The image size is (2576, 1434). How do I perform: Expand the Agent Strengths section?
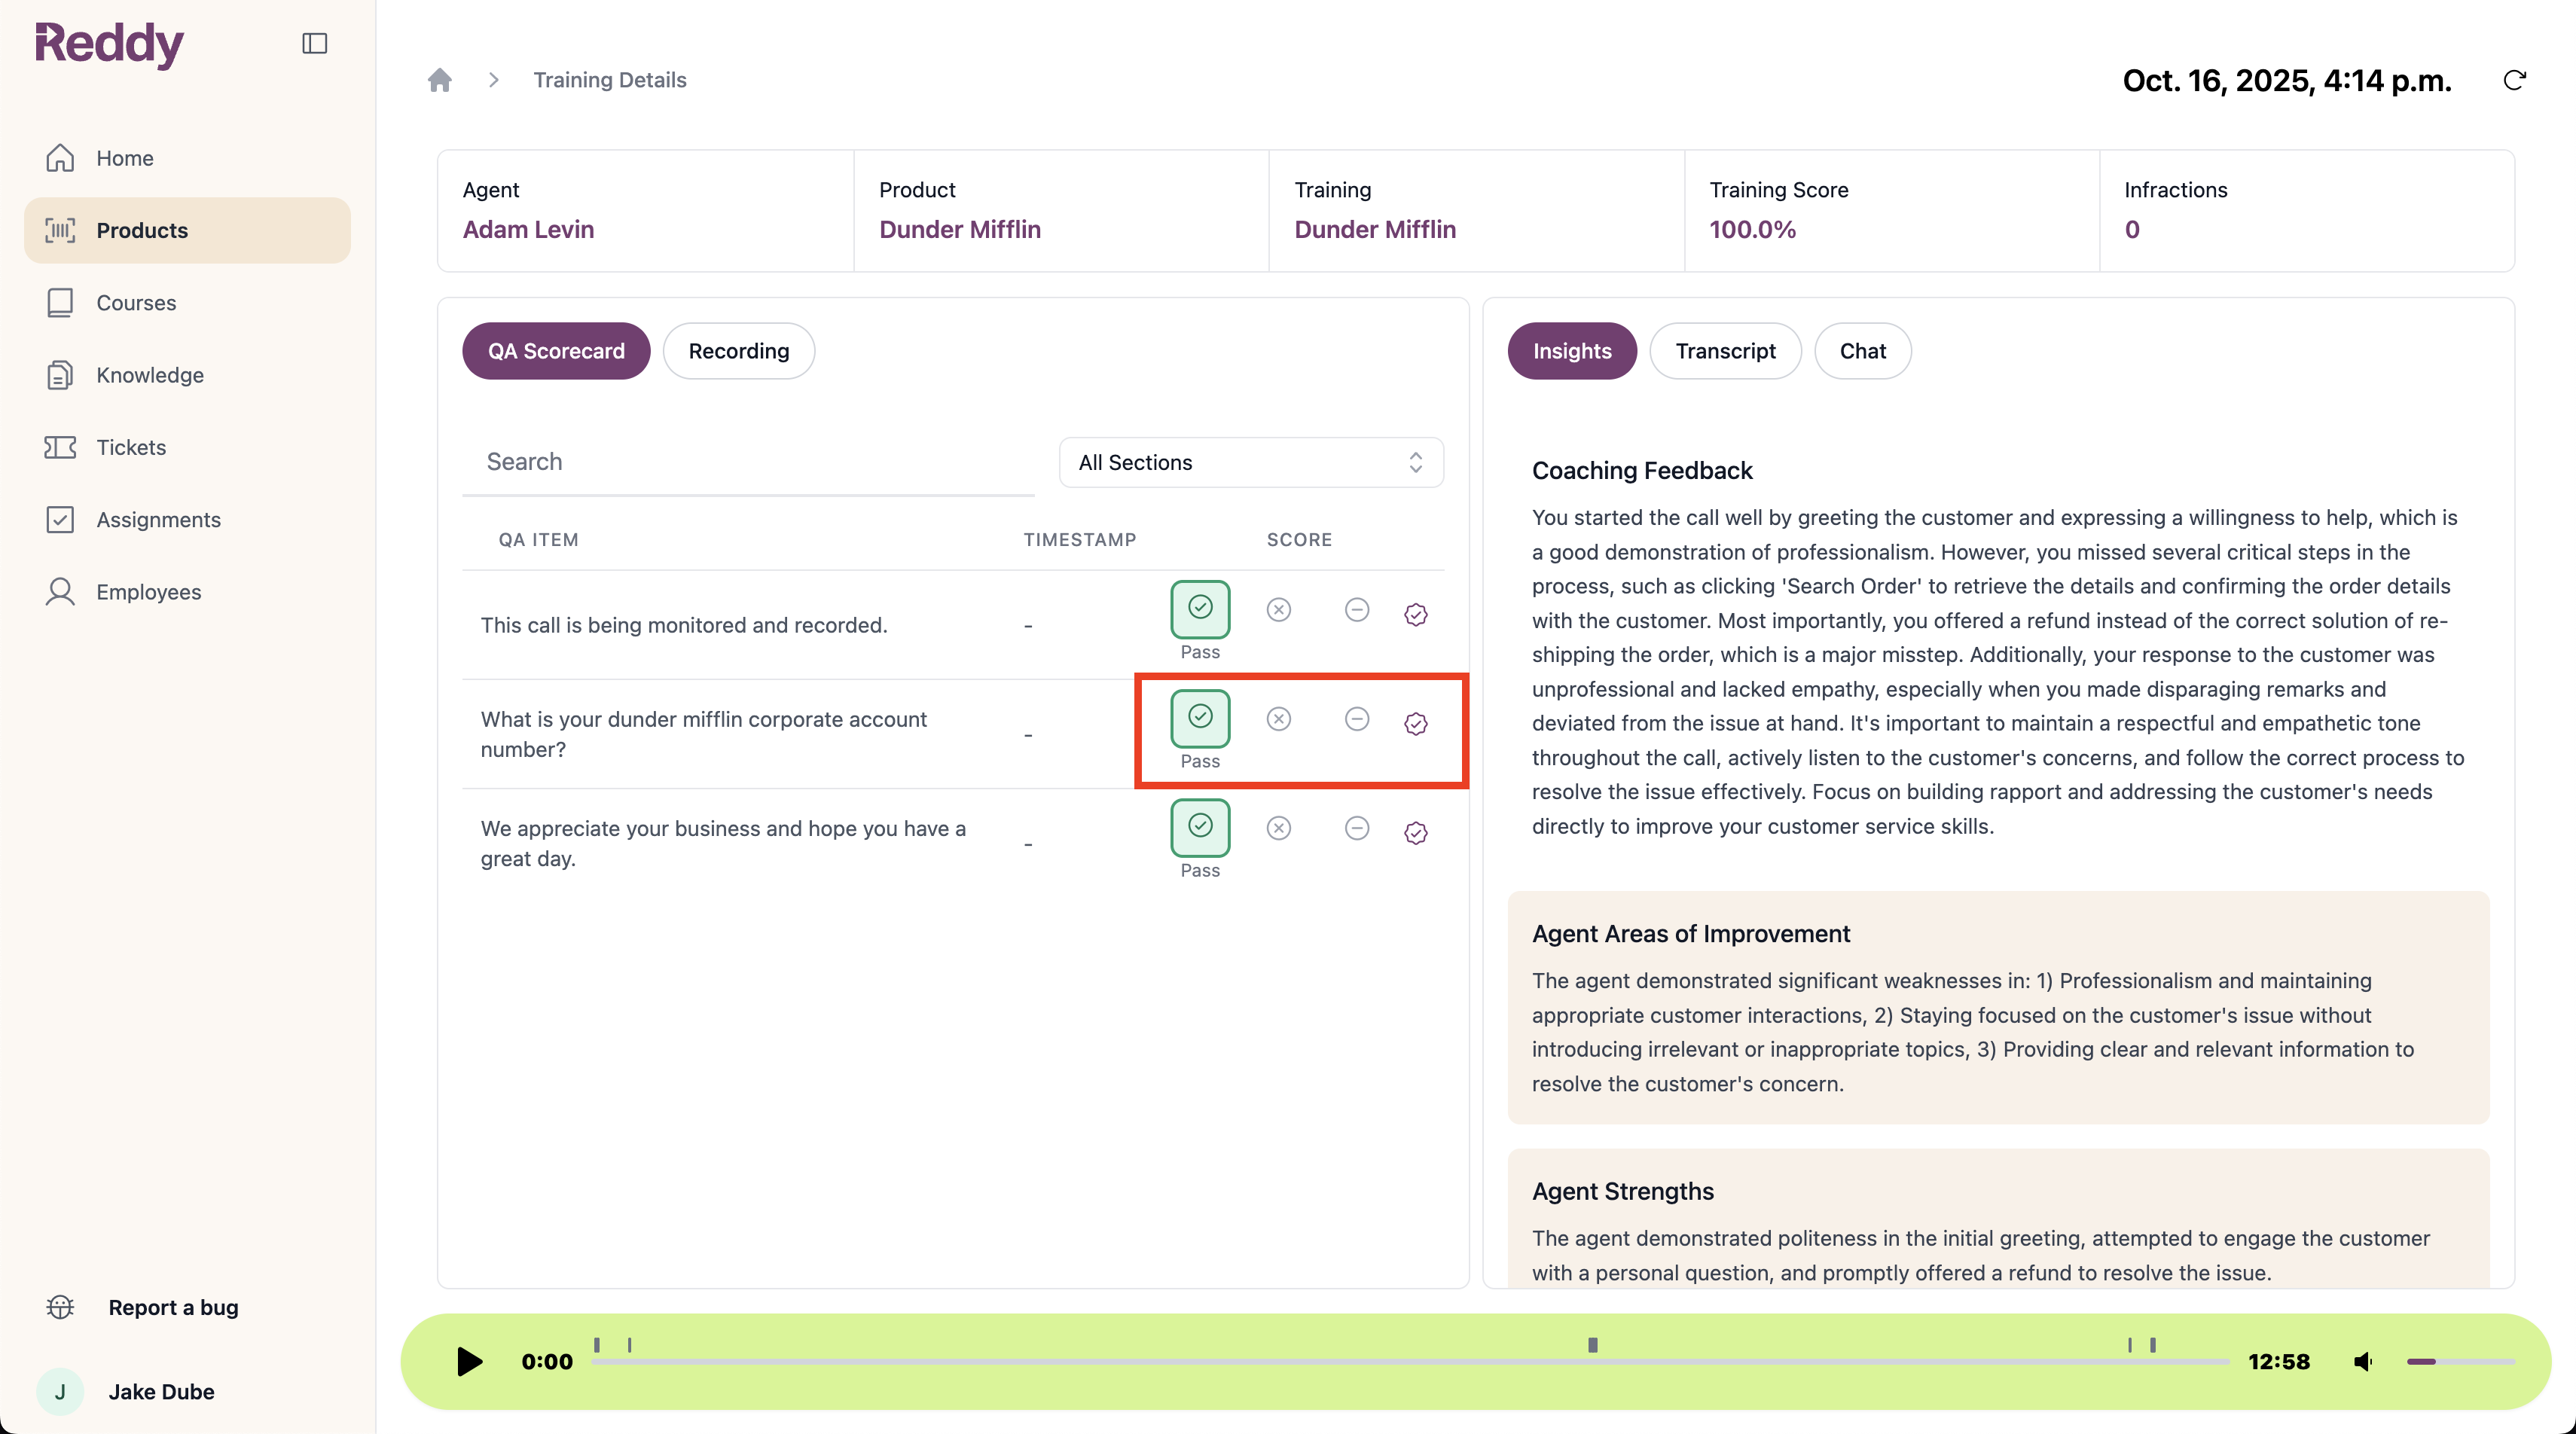point(1623,1191)
